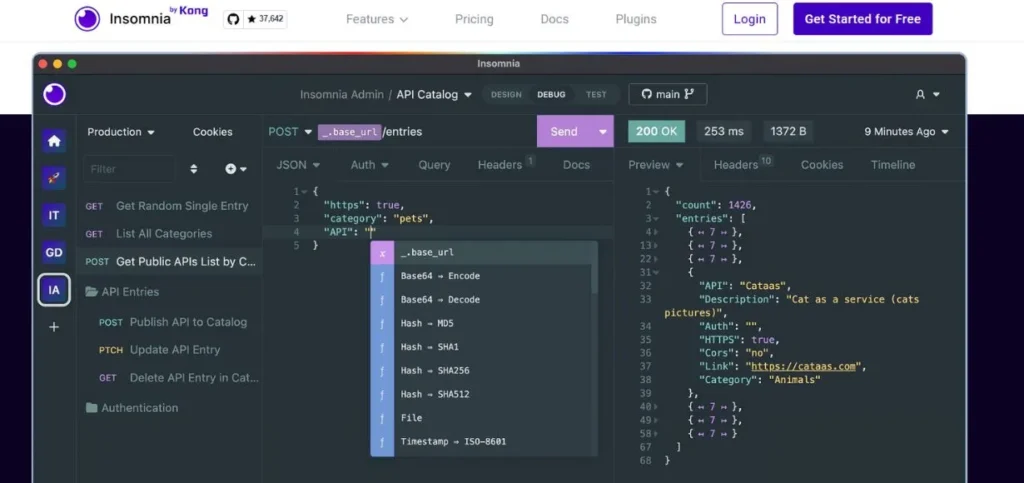Viewport: 1024px width, 483px height.
Task: Open the Auth type dropdown
Action: click(x=369, y=165)
